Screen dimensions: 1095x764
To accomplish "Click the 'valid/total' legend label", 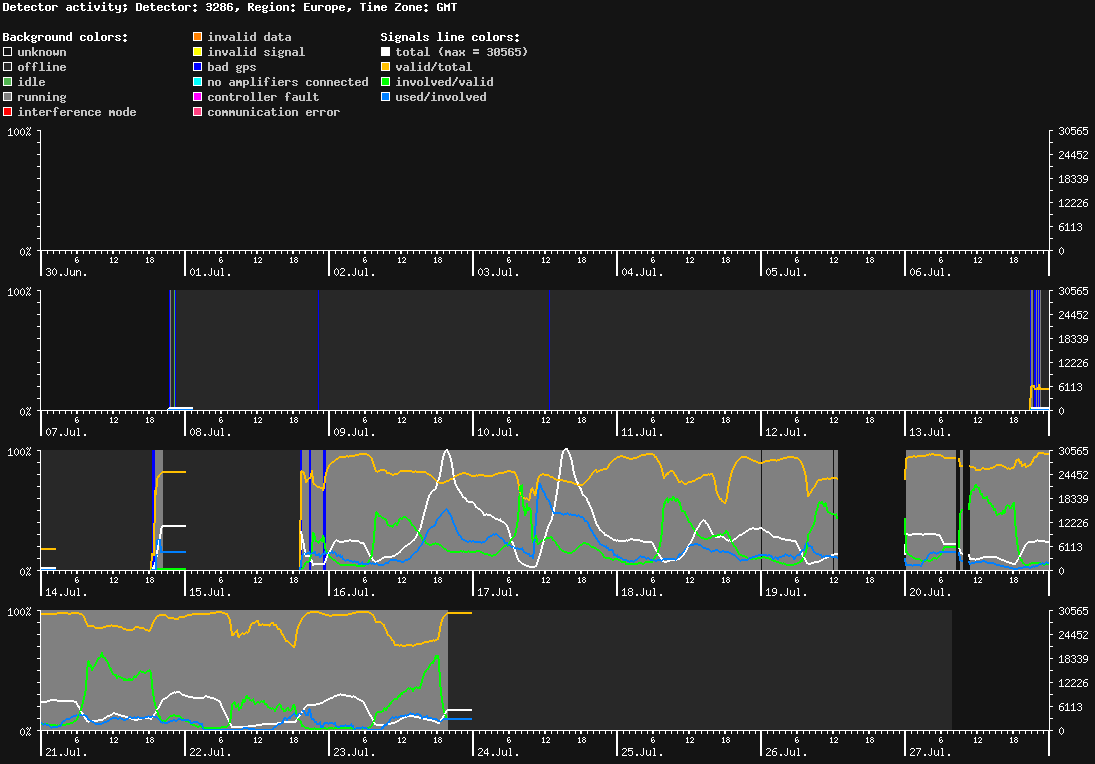I will tap(434, 67).
